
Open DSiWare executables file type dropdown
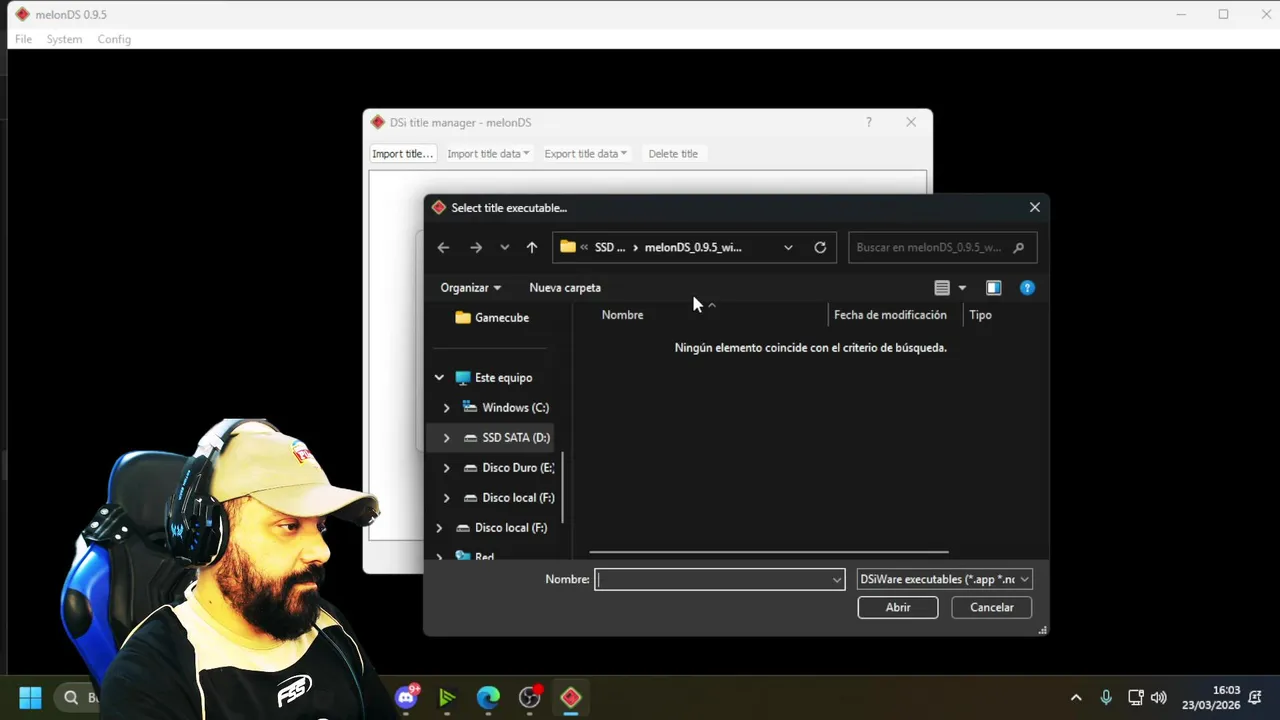click(x=944, y=579)
